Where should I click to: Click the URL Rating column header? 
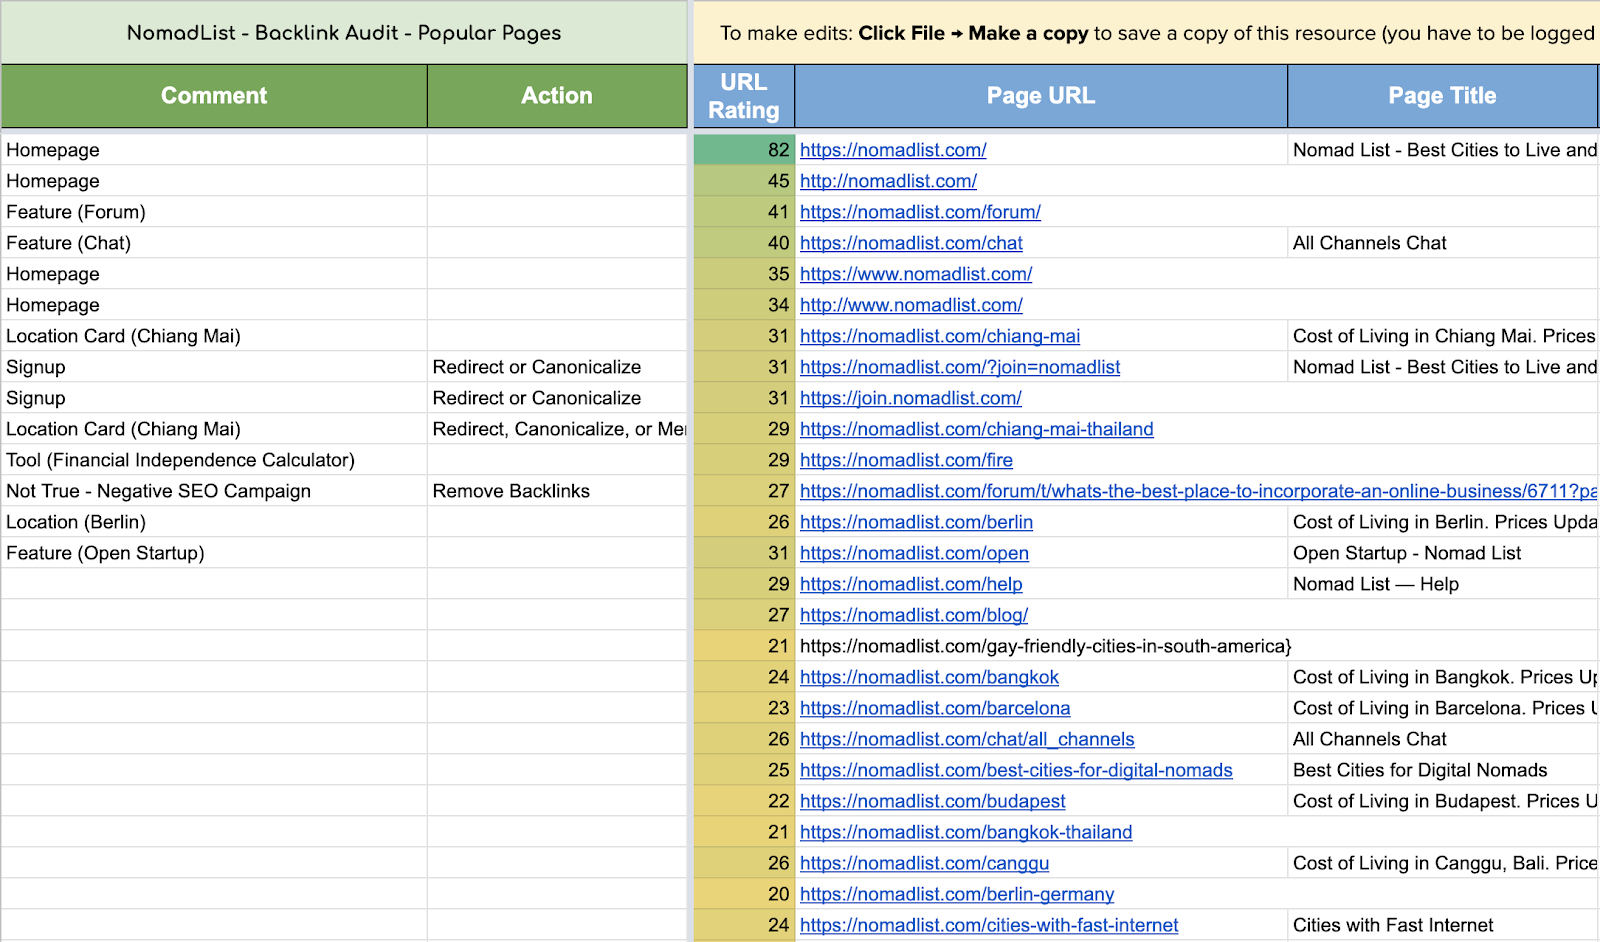pos(744,96)
